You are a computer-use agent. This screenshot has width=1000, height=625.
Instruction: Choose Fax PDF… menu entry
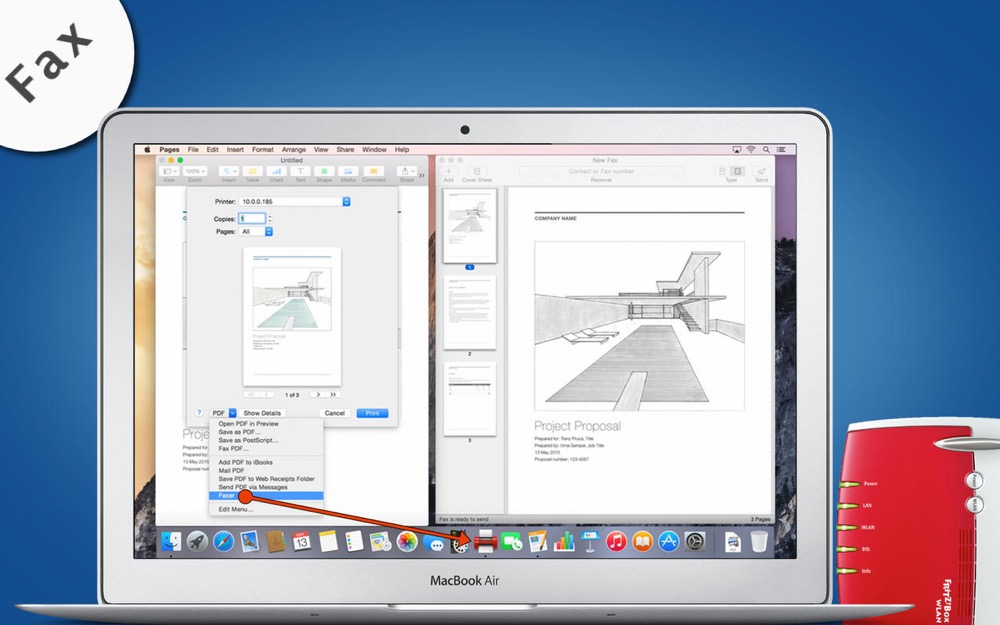tap(266, 448)
